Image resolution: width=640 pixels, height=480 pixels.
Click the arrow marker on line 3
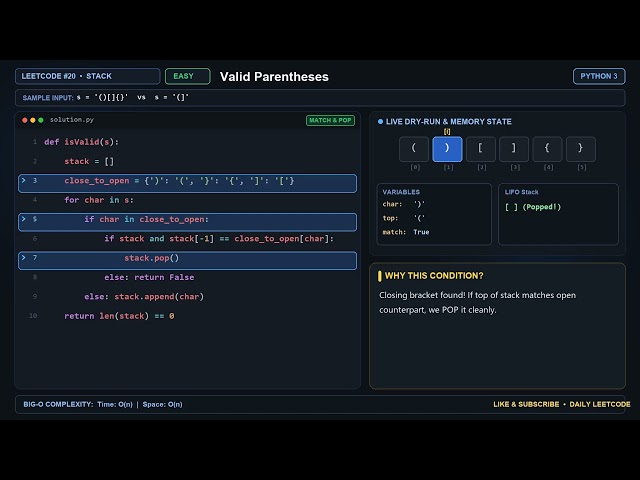pyautogui.click(x=24, y=180)
